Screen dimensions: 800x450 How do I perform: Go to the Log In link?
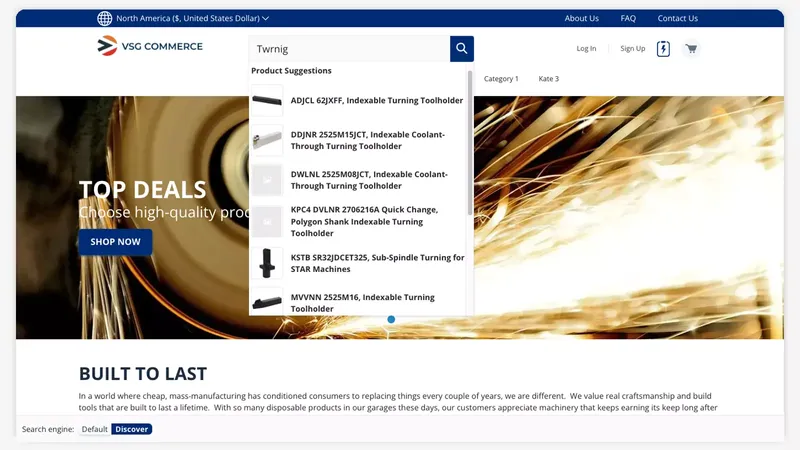[586, 49]
